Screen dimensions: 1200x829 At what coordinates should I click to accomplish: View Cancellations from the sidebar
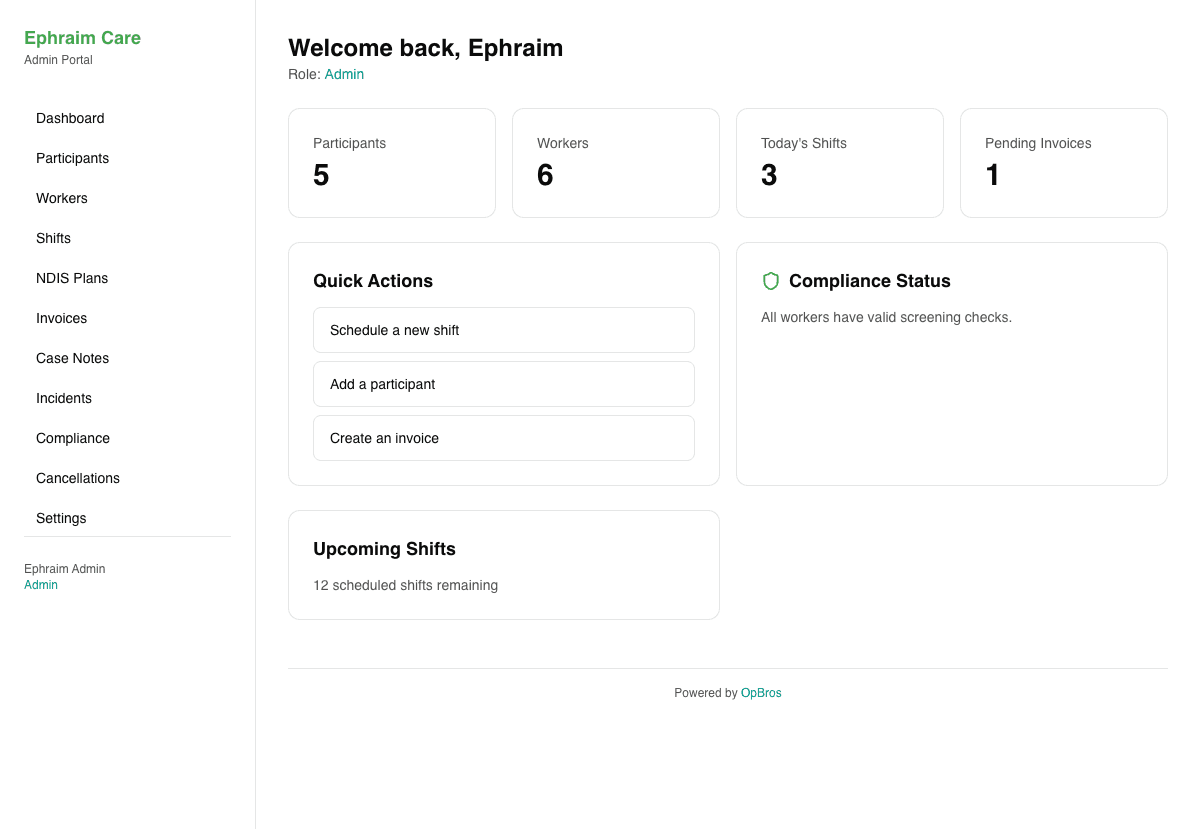[x=77, y=478]
